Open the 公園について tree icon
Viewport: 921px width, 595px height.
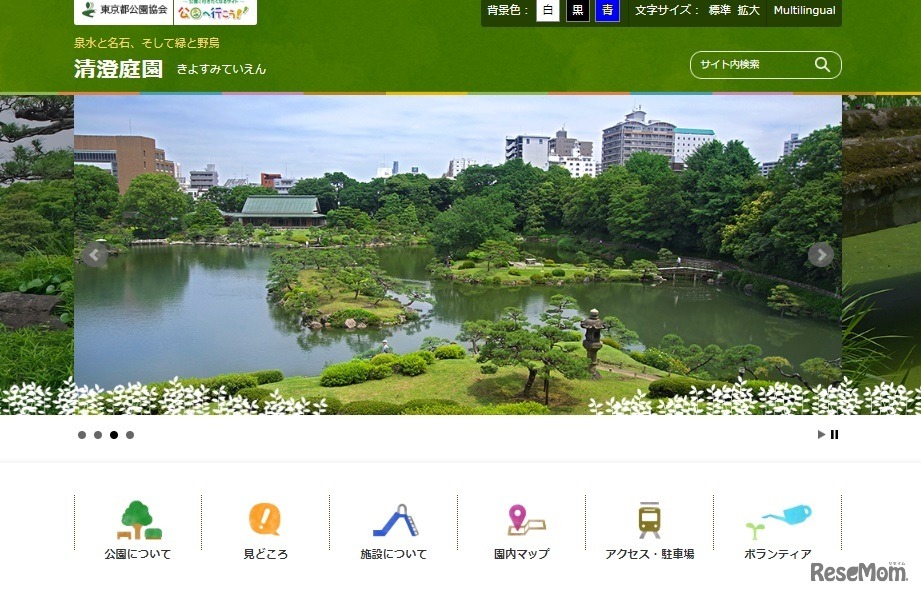pyautogui.click(x=139, y=520)
